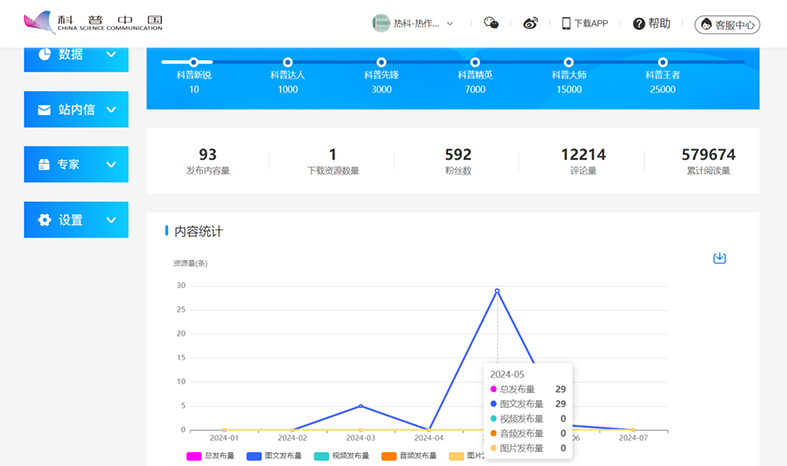Image resolution: width=787 pixels, height=466 pixels.
Task: Open the 站内信 menu item
Action: click(76, 110)
